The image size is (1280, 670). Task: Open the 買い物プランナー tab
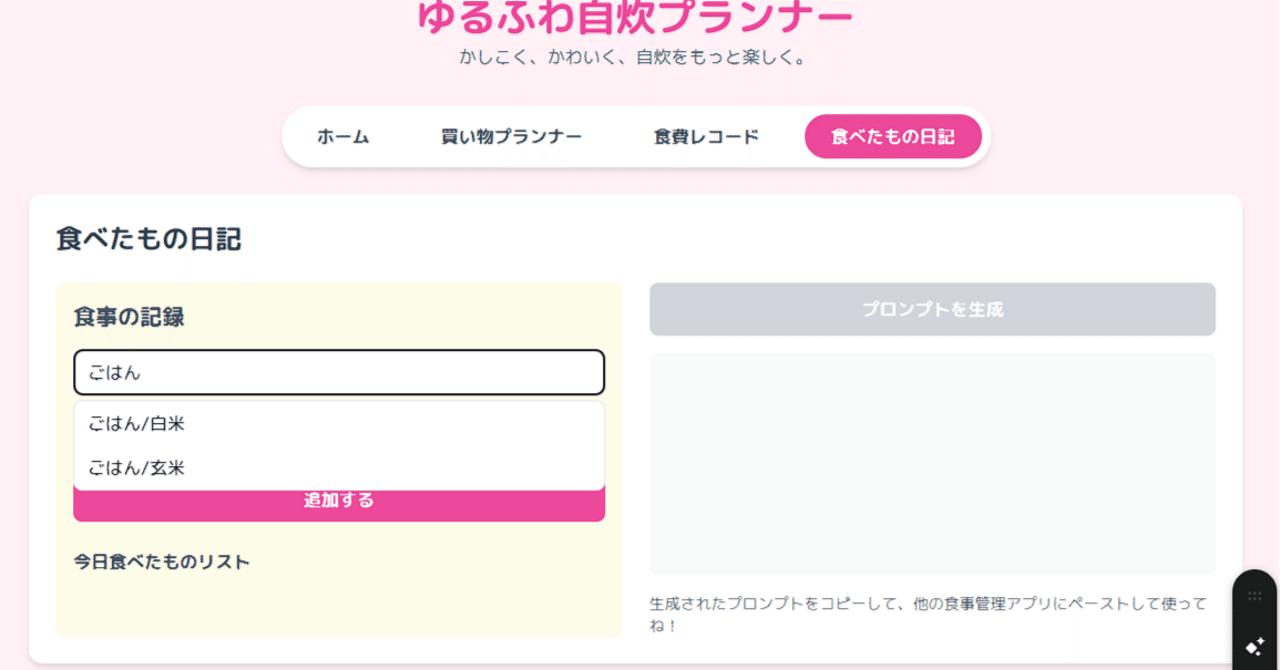(511, 137)
